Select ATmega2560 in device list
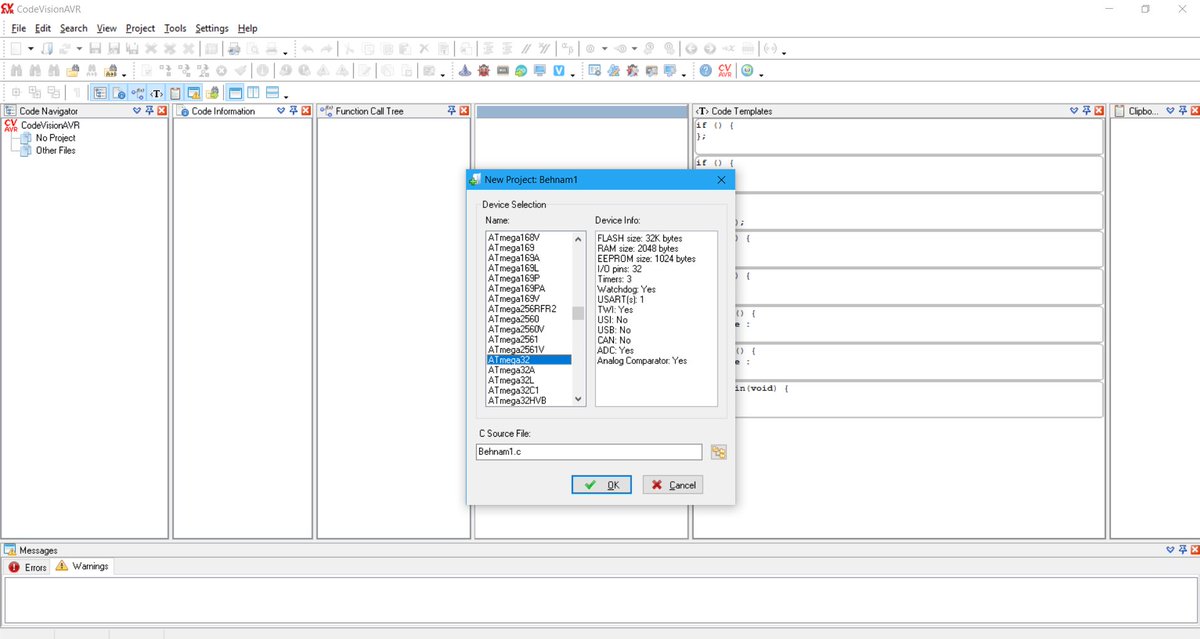Image resolution: width=1200 pixels, height=639 pixels. pyautogui.click(x=528, y=319)
